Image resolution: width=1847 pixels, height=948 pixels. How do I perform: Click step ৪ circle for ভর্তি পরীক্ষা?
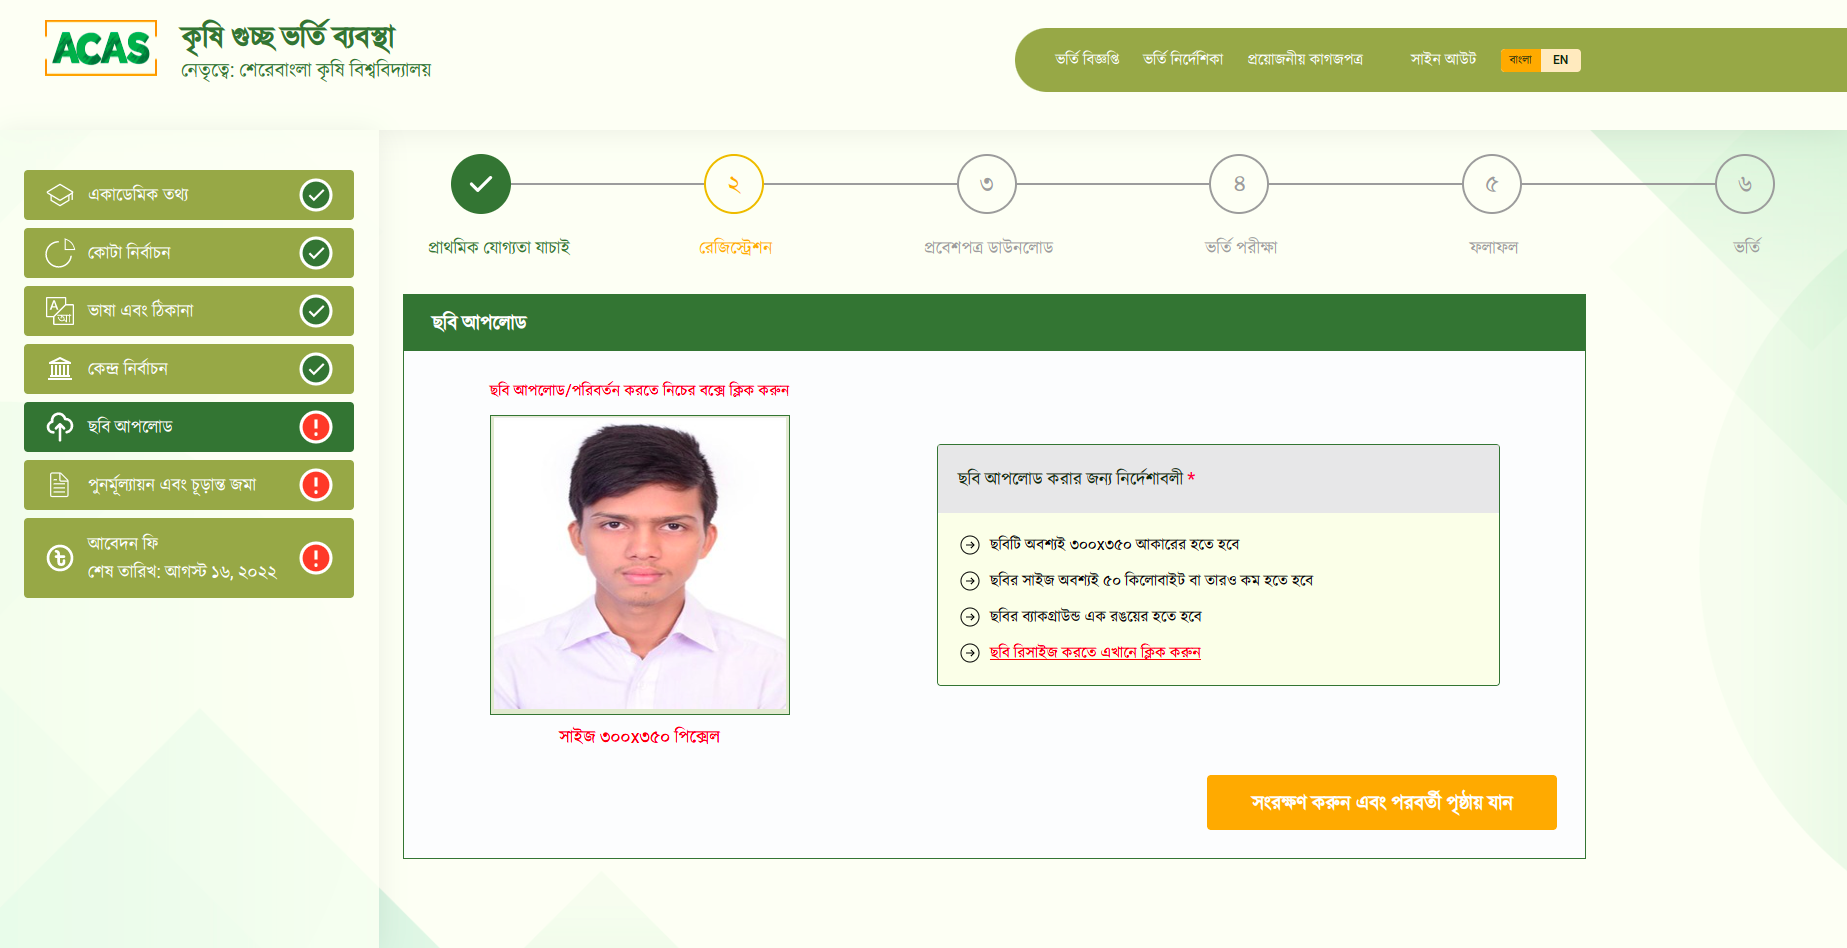[1239, 184]
